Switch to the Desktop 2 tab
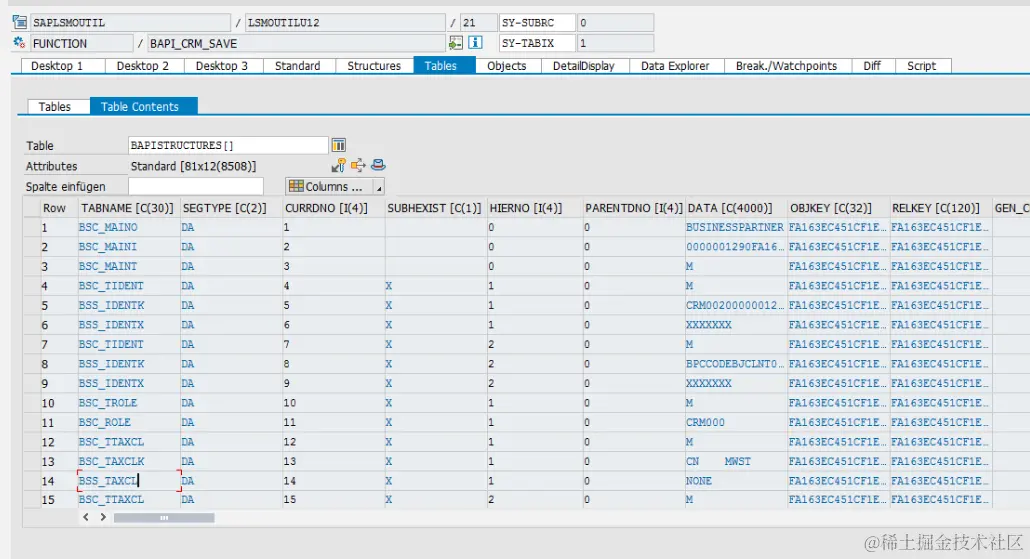Image resolution: width=1030 pixels, height=559 pixels. coord(143,66)
